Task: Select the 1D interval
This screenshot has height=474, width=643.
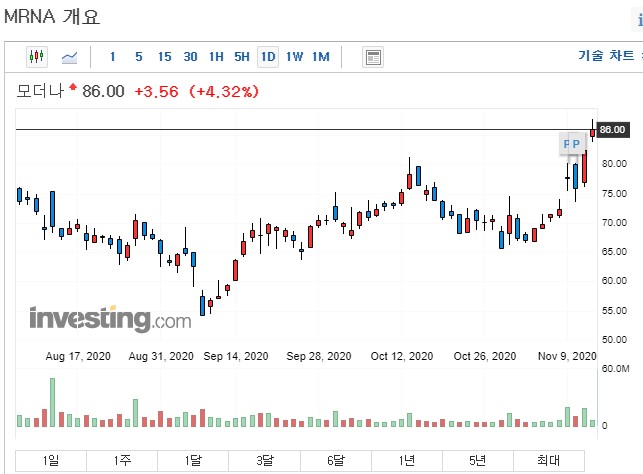Action: click(268, 57)
